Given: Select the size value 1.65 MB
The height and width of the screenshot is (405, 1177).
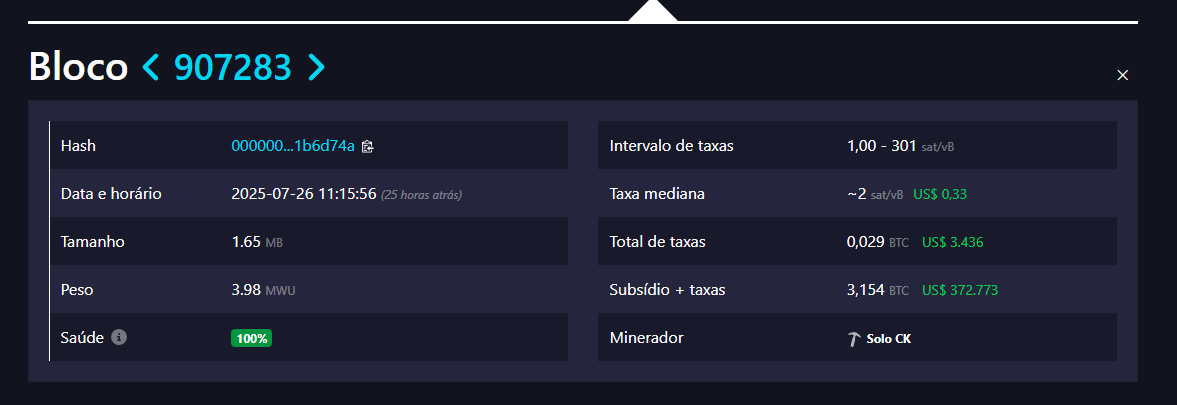Looking at the screenshot, I should [x=257, y=242].
